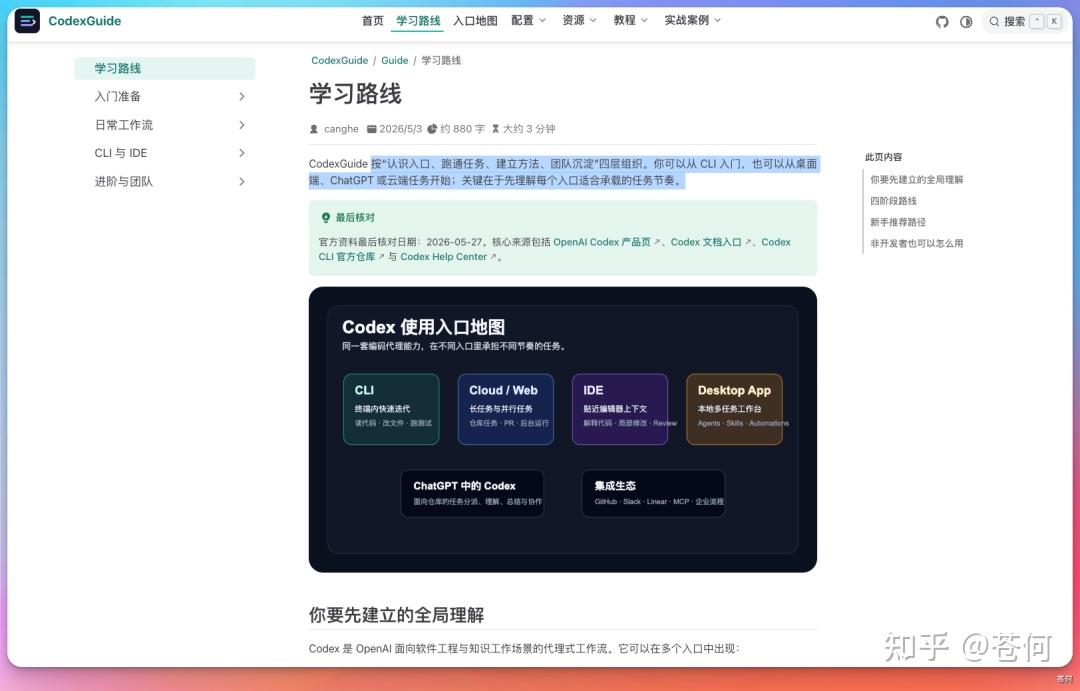Jump to 非开发者也可以怎么用 in outline
The image size is (1080, 691).
click(916, 244)
